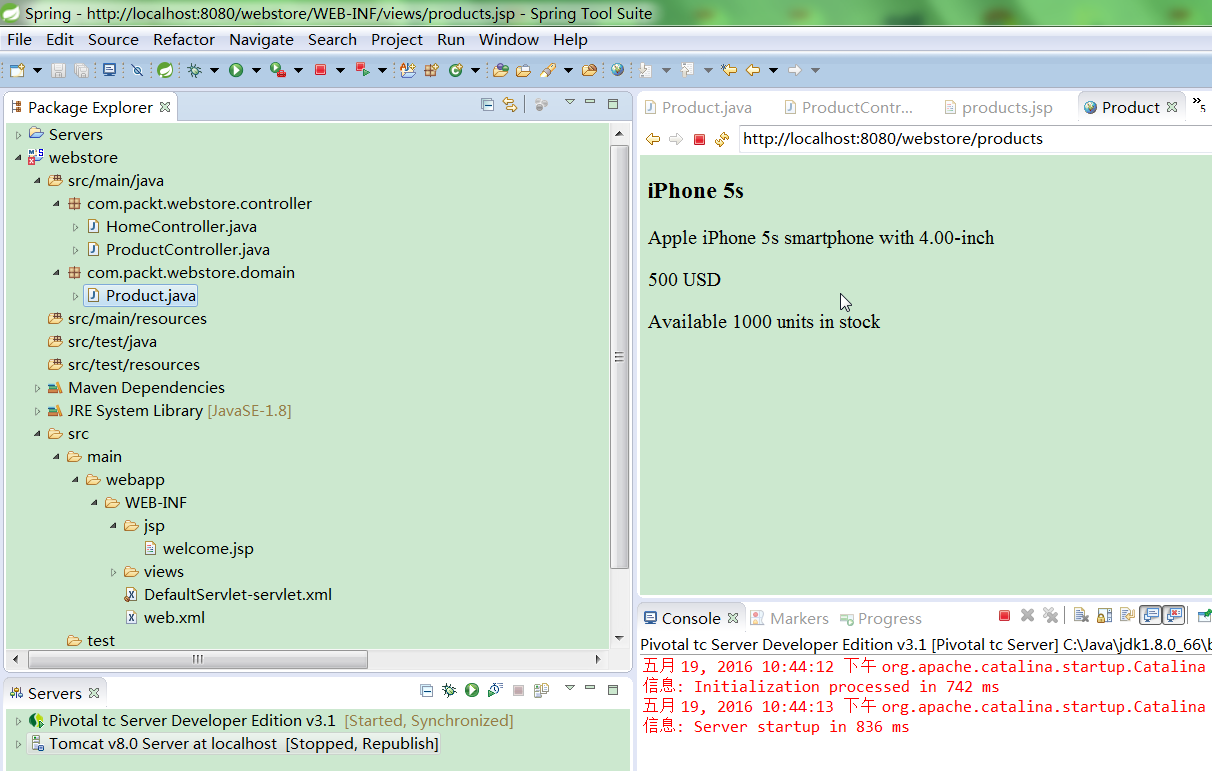1212x771 pixels.
Task: Expand Pivotal tc Server entry in Servers
Action: point(18,721)
